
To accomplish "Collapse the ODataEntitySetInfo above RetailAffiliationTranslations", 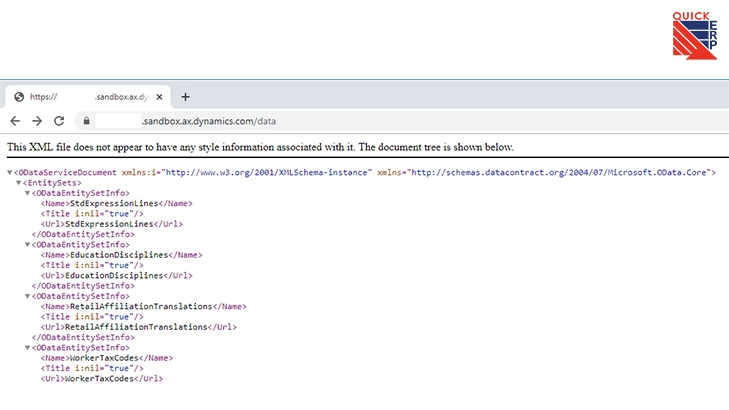I will (27, 296).
